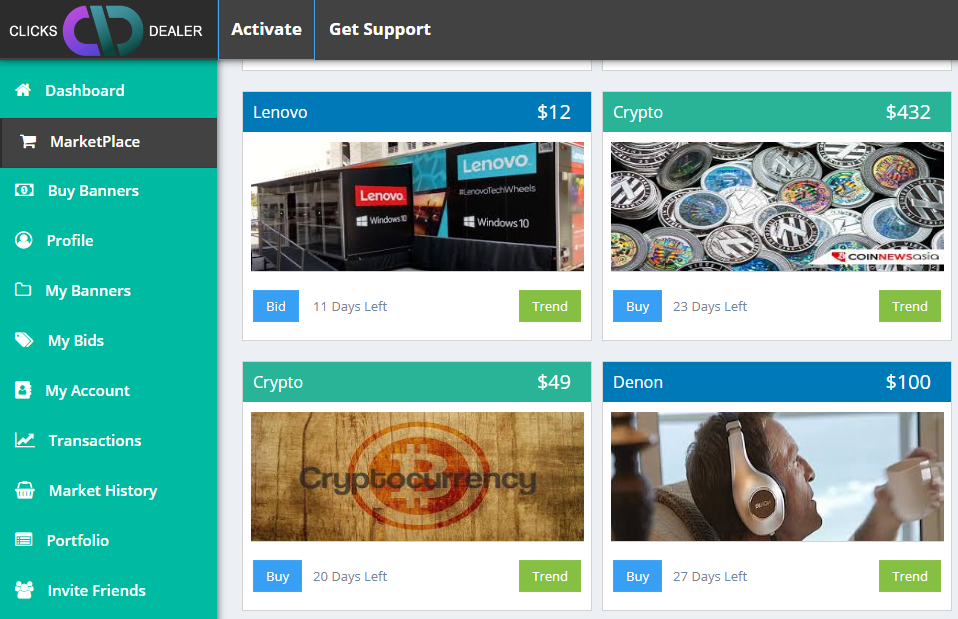Select MarketPlace in the sidebar
958x619 pixels.
(108, 142)
